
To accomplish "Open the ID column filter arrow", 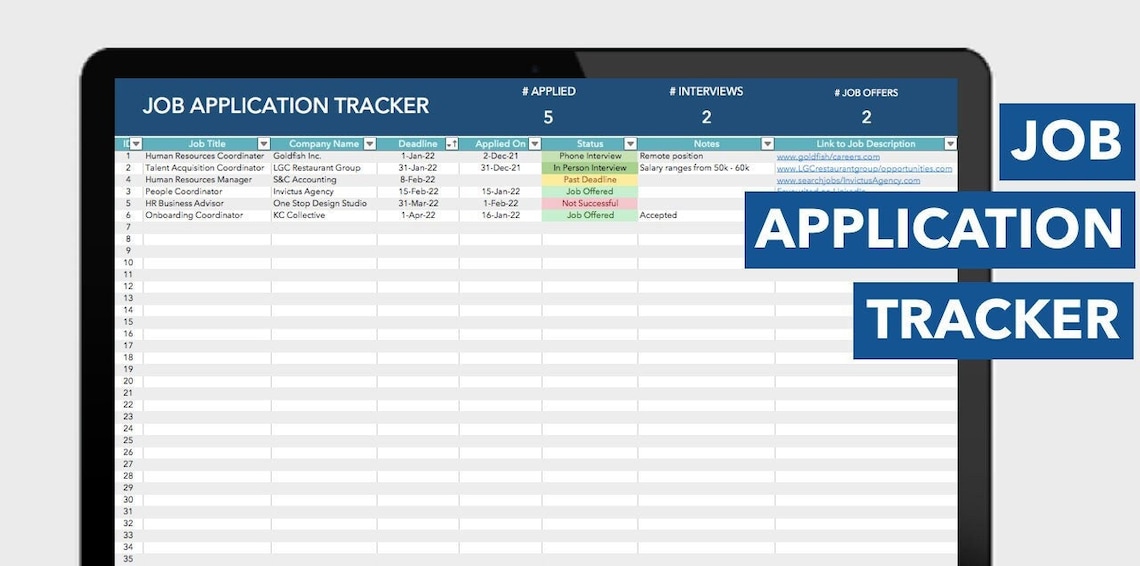I will (136, 144).
